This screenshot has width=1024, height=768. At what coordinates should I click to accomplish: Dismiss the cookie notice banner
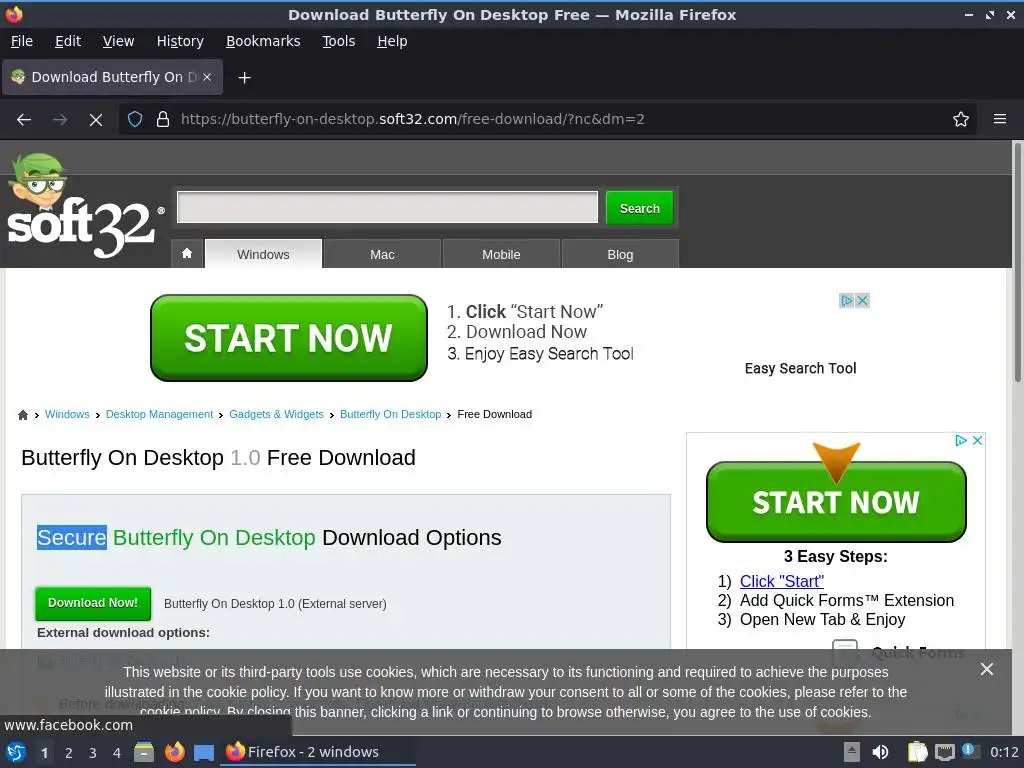[987, 669]
